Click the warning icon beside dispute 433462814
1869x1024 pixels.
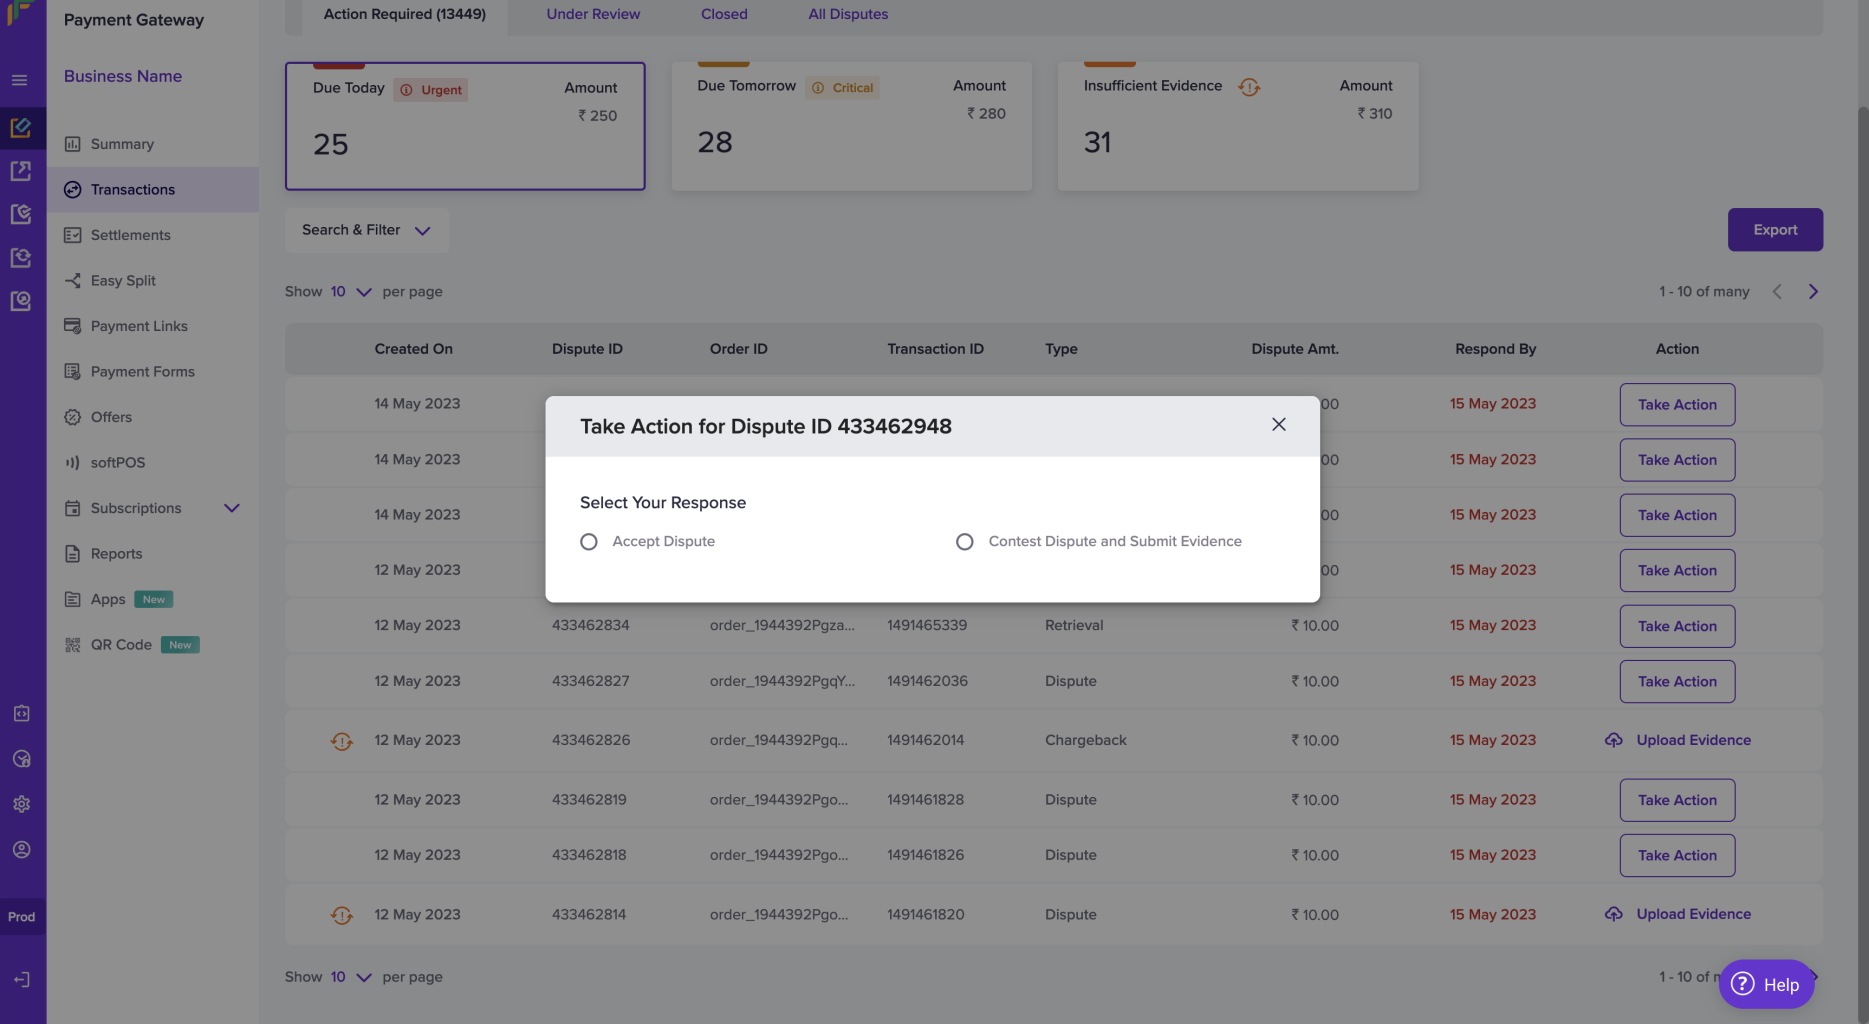[x=341, y=915]
